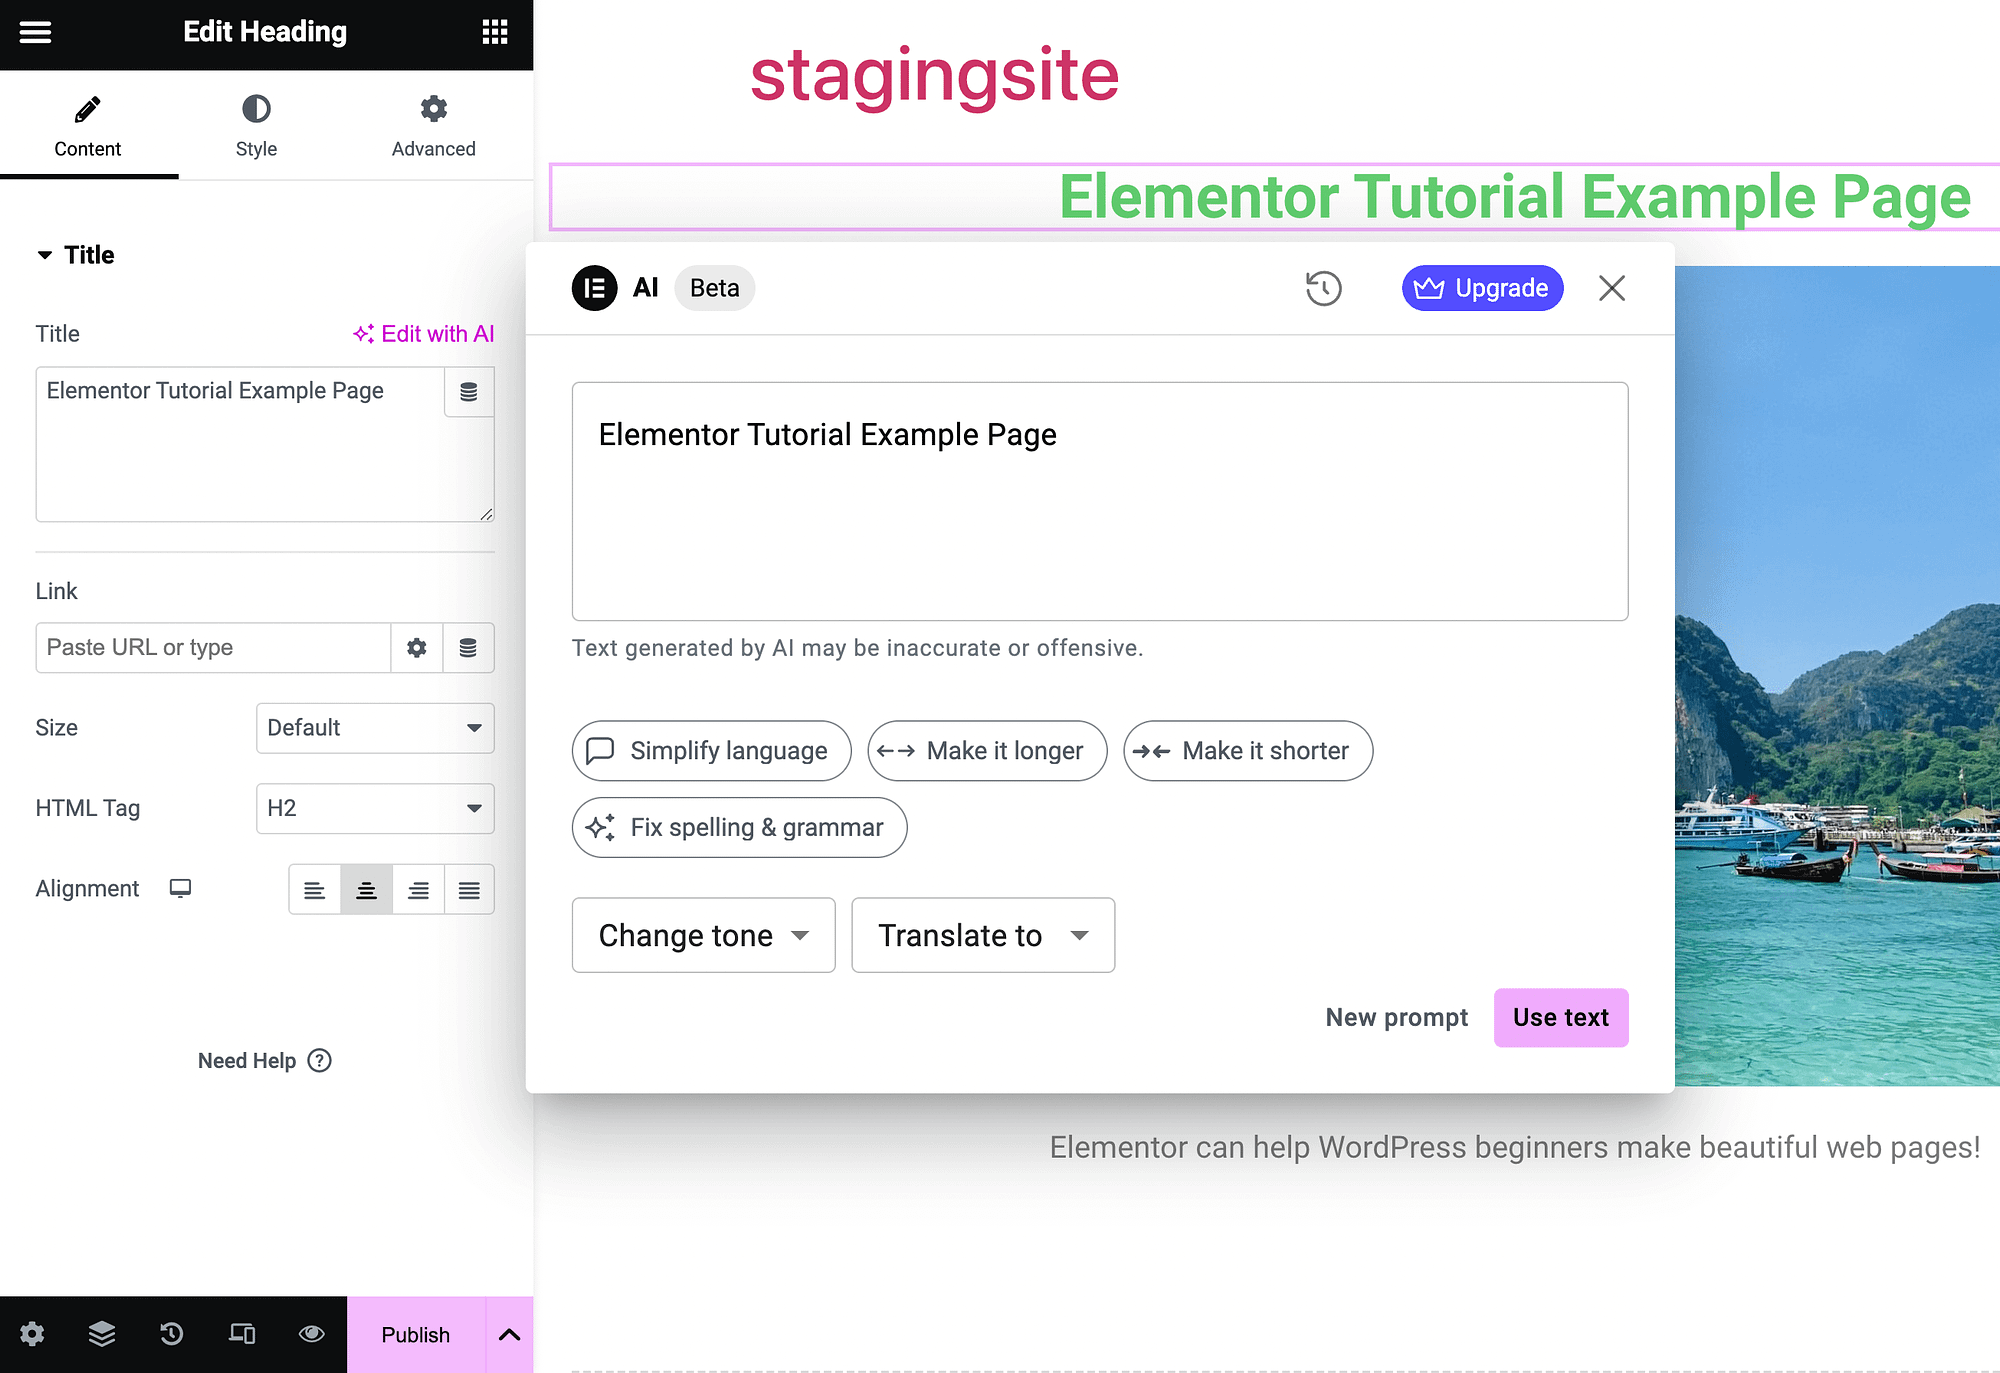Expand the HTML Tag H2 dropdown
This screenshot has width=2000, height=1373.
pyautogui.click(x=374, y=807)
